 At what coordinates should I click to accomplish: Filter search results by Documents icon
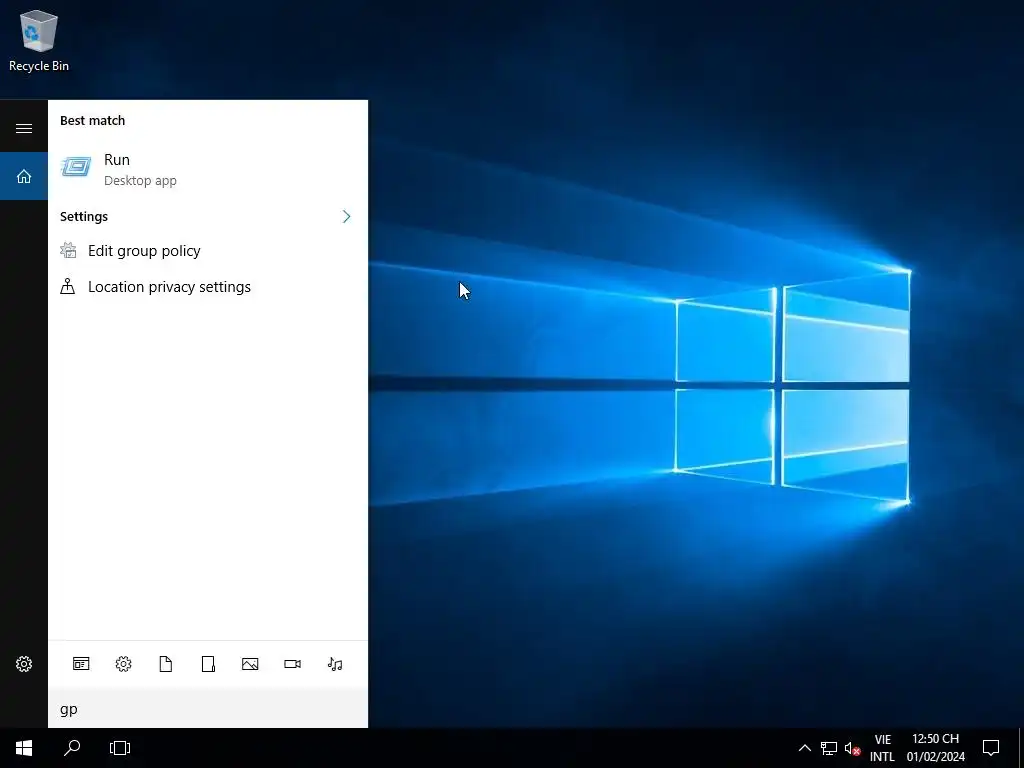click(166, 664)
